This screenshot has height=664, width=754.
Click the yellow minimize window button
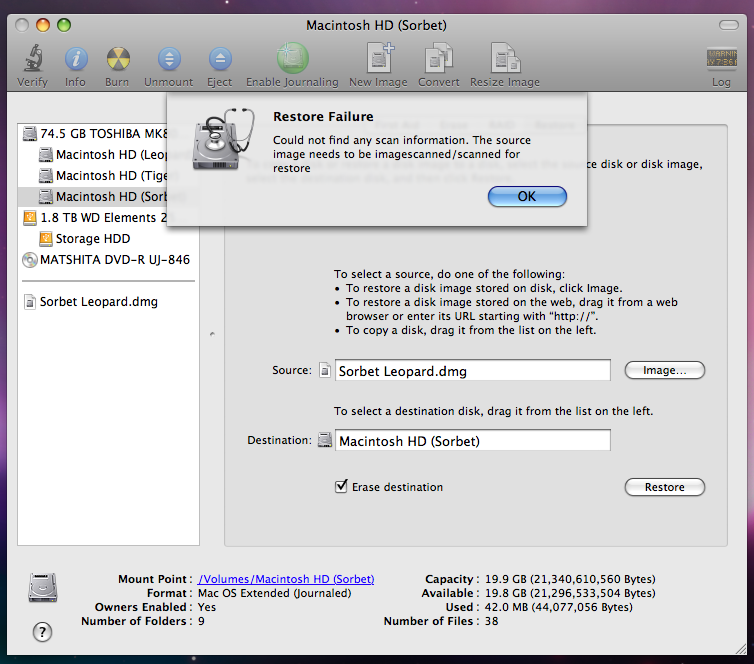43,25
